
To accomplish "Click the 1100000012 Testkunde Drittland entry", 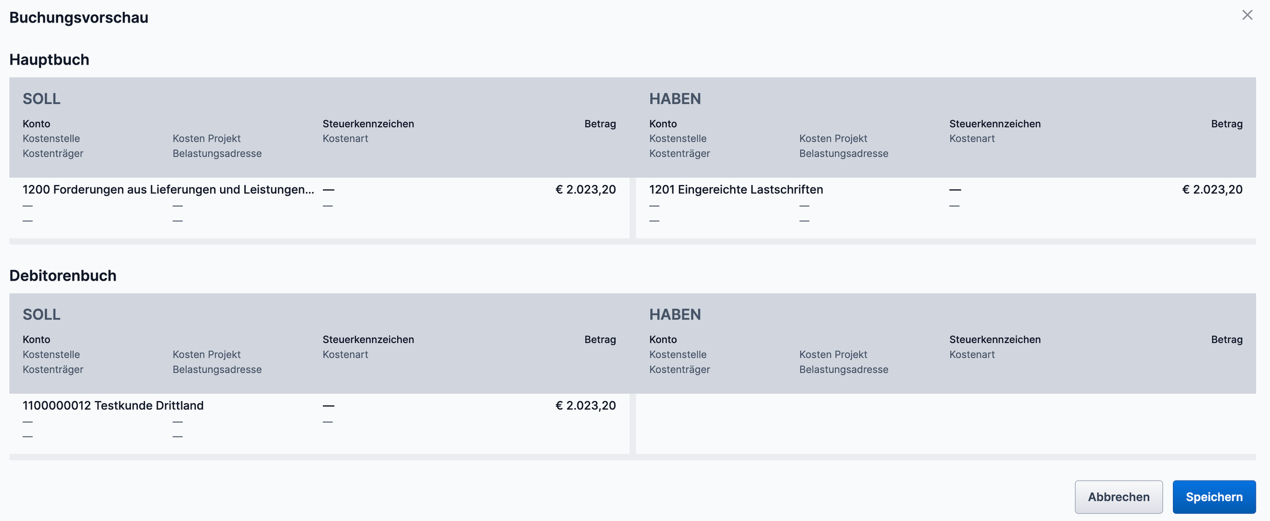I will (x=113, y=405).
